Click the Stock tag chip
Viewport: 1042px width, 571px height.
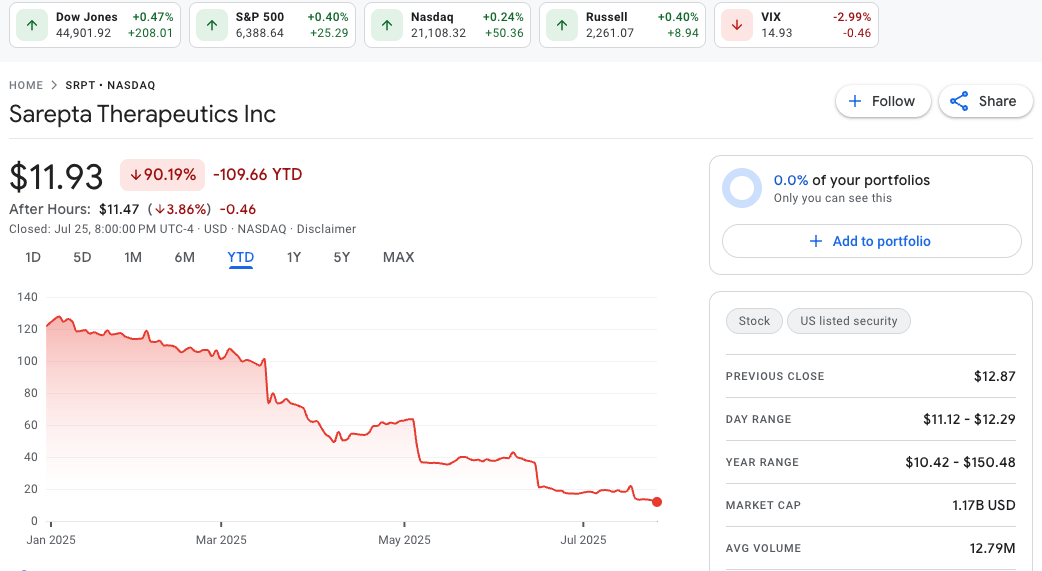tap(754, 321)
